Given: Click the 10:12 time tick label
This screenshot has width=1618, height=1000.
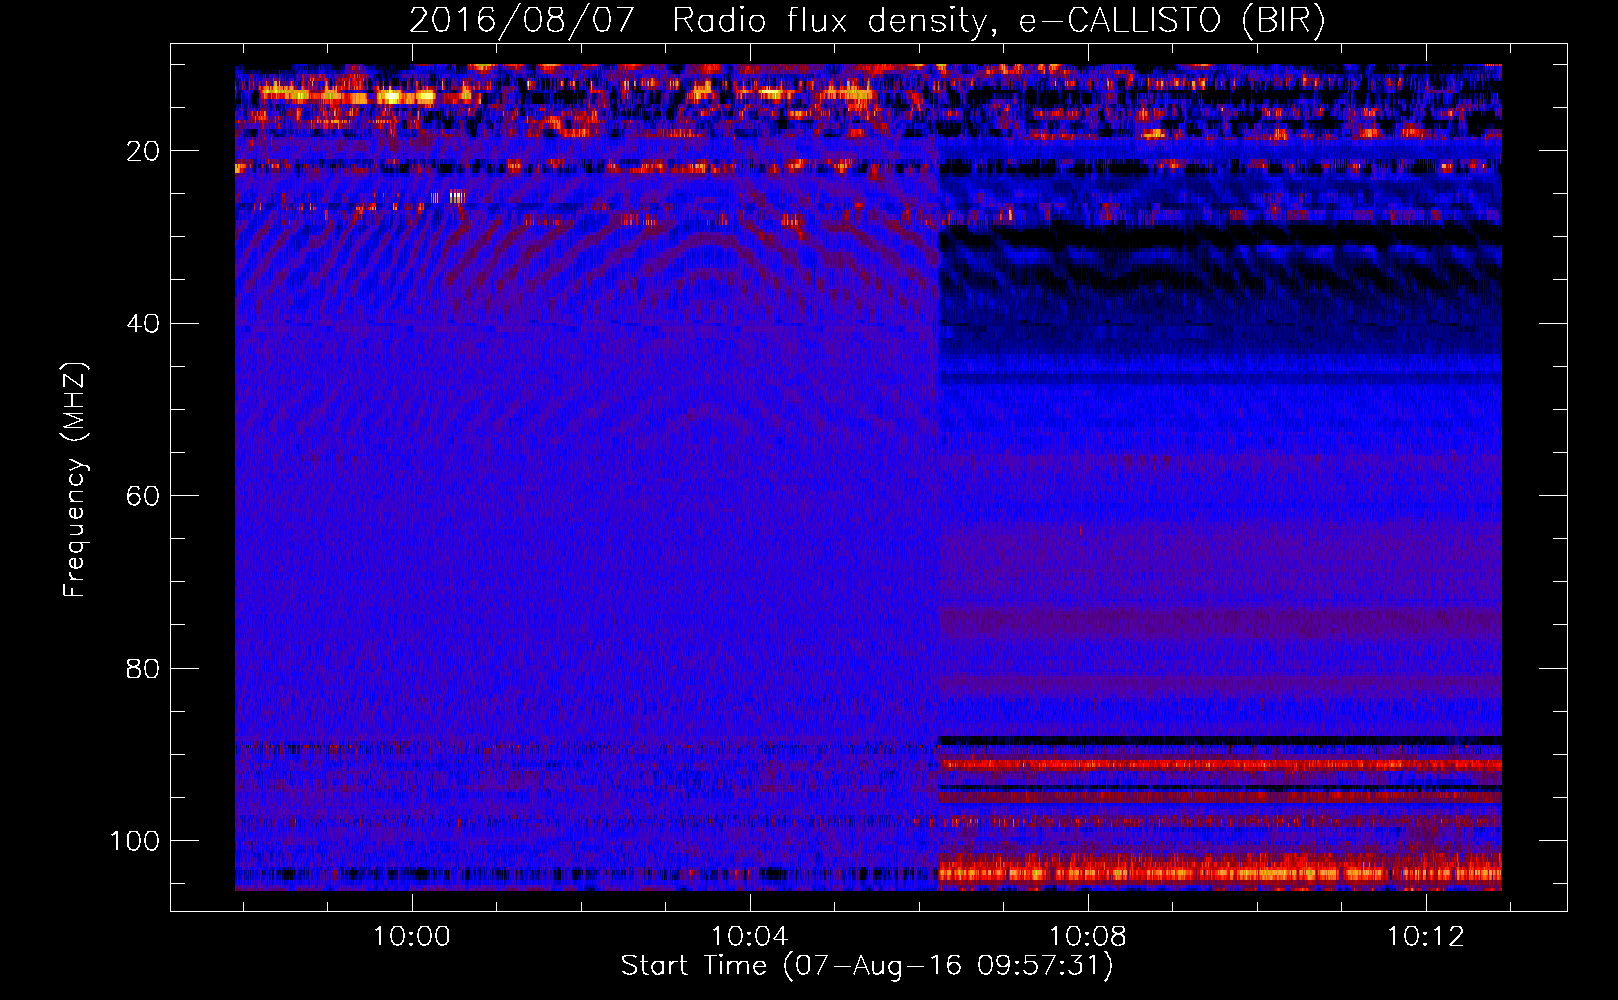Looking at the screenshot, I should point(1426,937).
